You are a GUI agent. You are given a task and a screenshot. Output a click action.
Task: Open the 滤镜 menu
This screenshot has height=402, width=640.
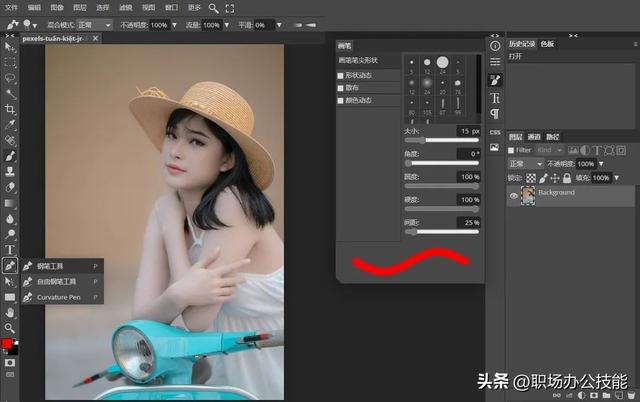tap(126, 8)
